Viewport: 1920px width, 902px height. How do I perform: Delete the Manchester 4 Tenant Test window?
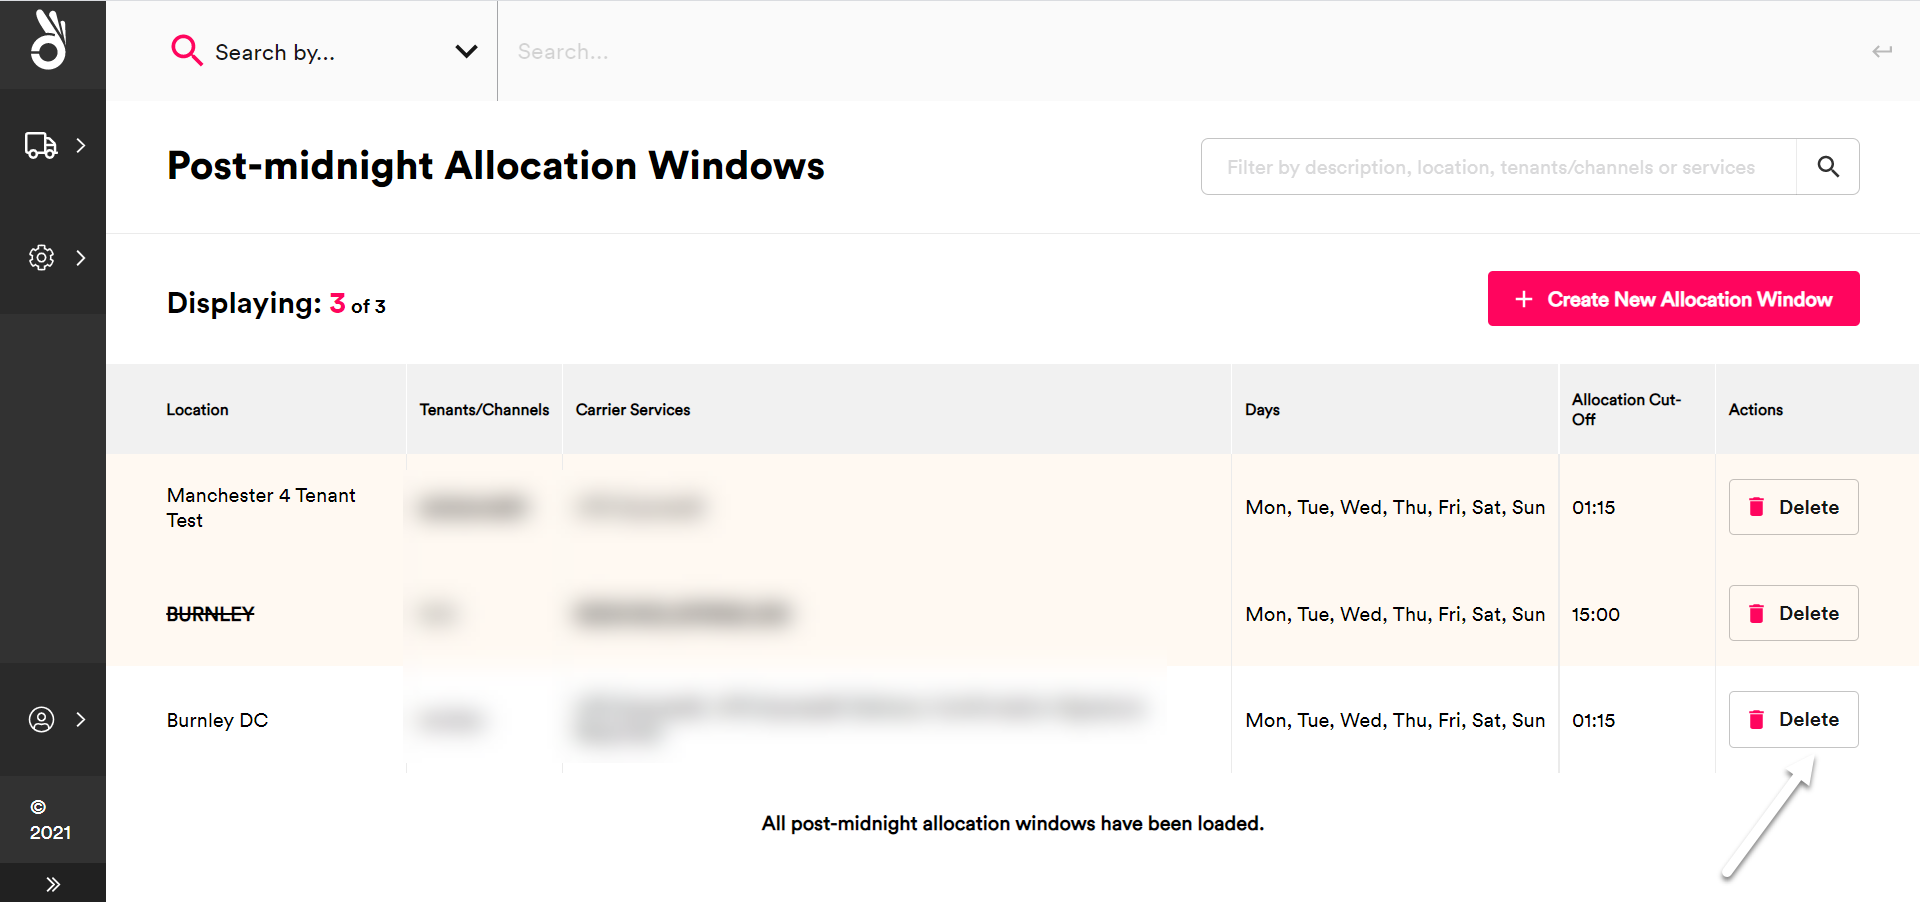click(x=1793, y=507)
